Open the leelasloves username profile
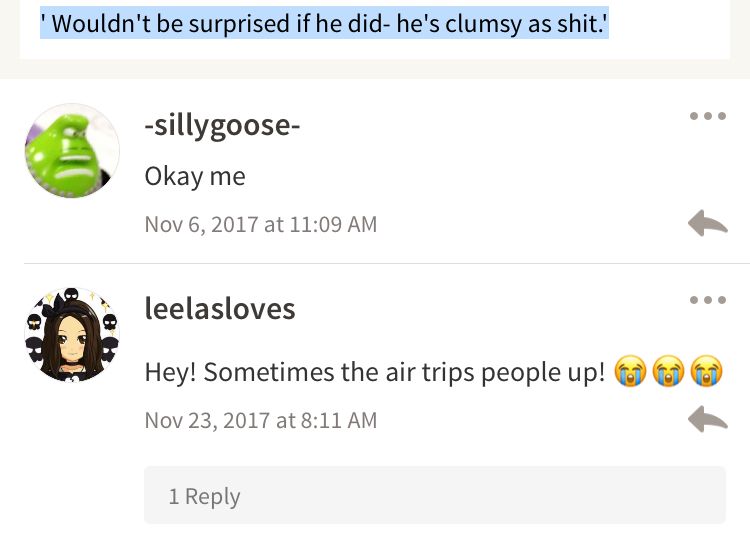 pos(220,309)
